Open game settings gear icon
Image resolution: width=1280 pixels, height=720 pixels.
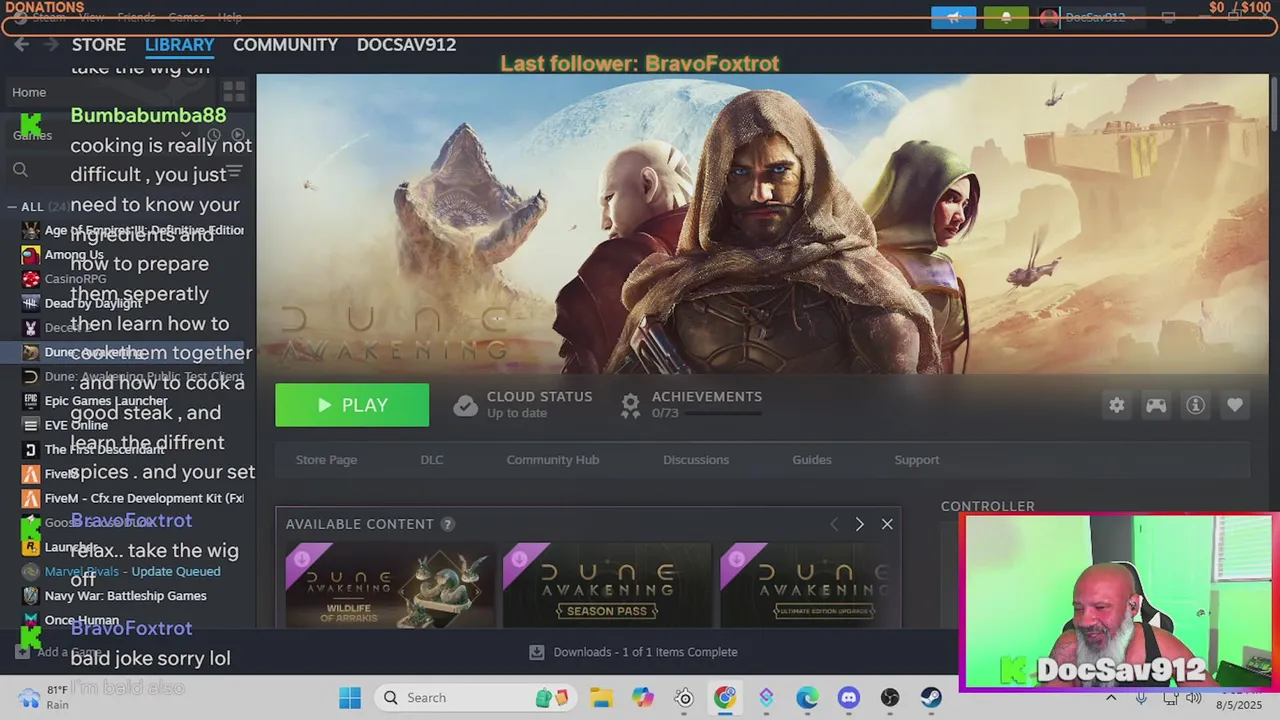pyautogui.click(x=1117, y=405)
